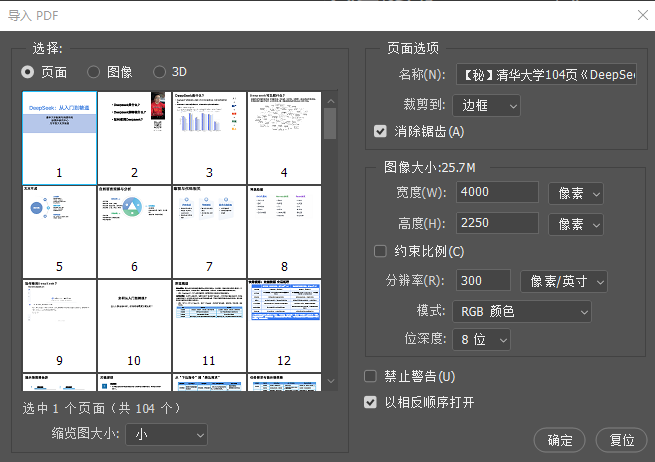Click the thumbnail list scrollbar handle
The width and height of the screenshot is (655, 462).
pos(330,124)
